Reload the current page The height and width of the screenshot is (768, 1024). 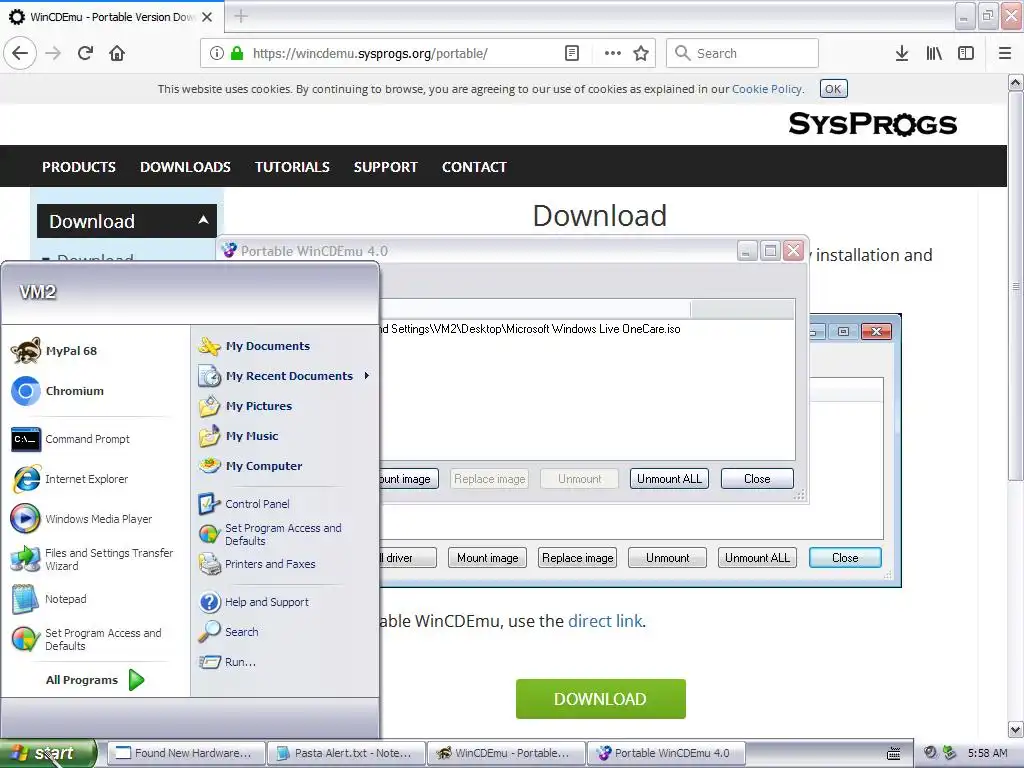pos(85,53)
